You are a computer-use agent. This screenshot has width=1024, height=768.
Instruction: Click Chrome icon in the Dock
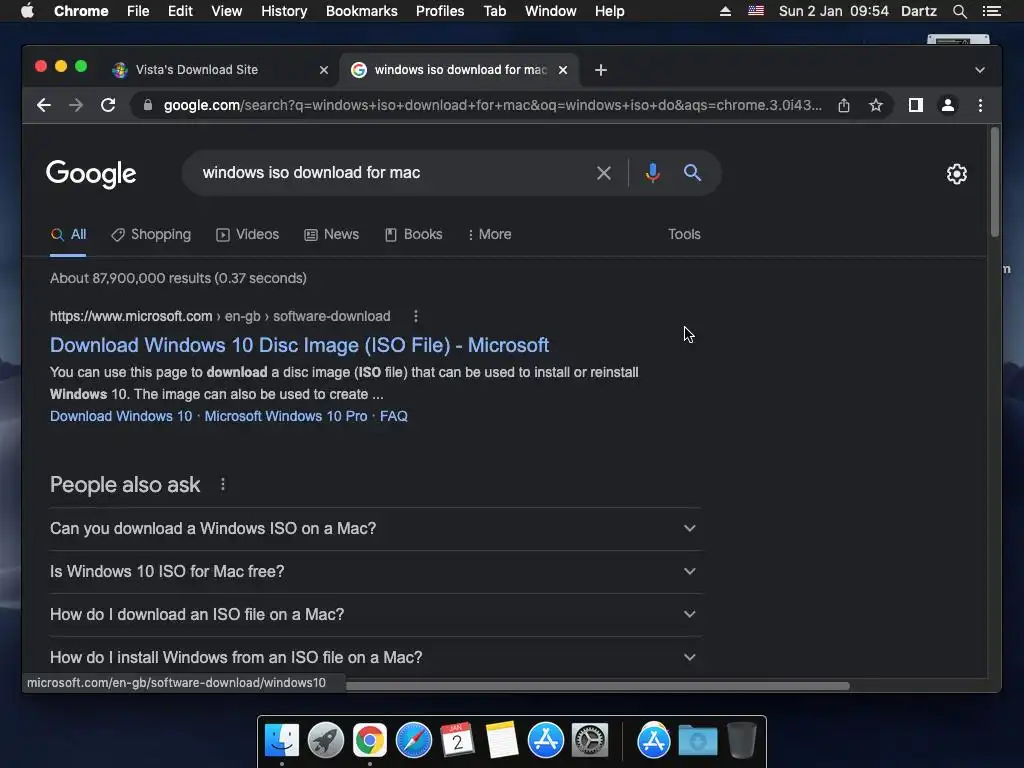(370, 741)
